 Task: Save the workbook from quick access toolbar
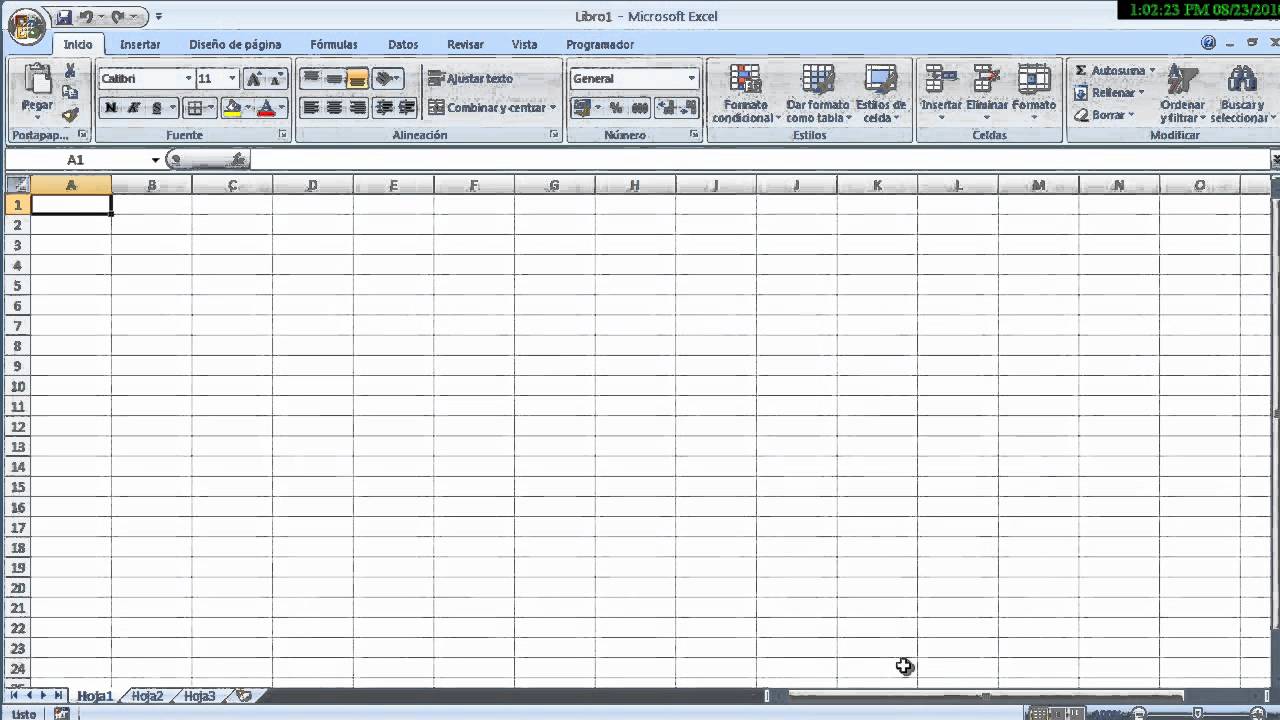coord(64,17)
